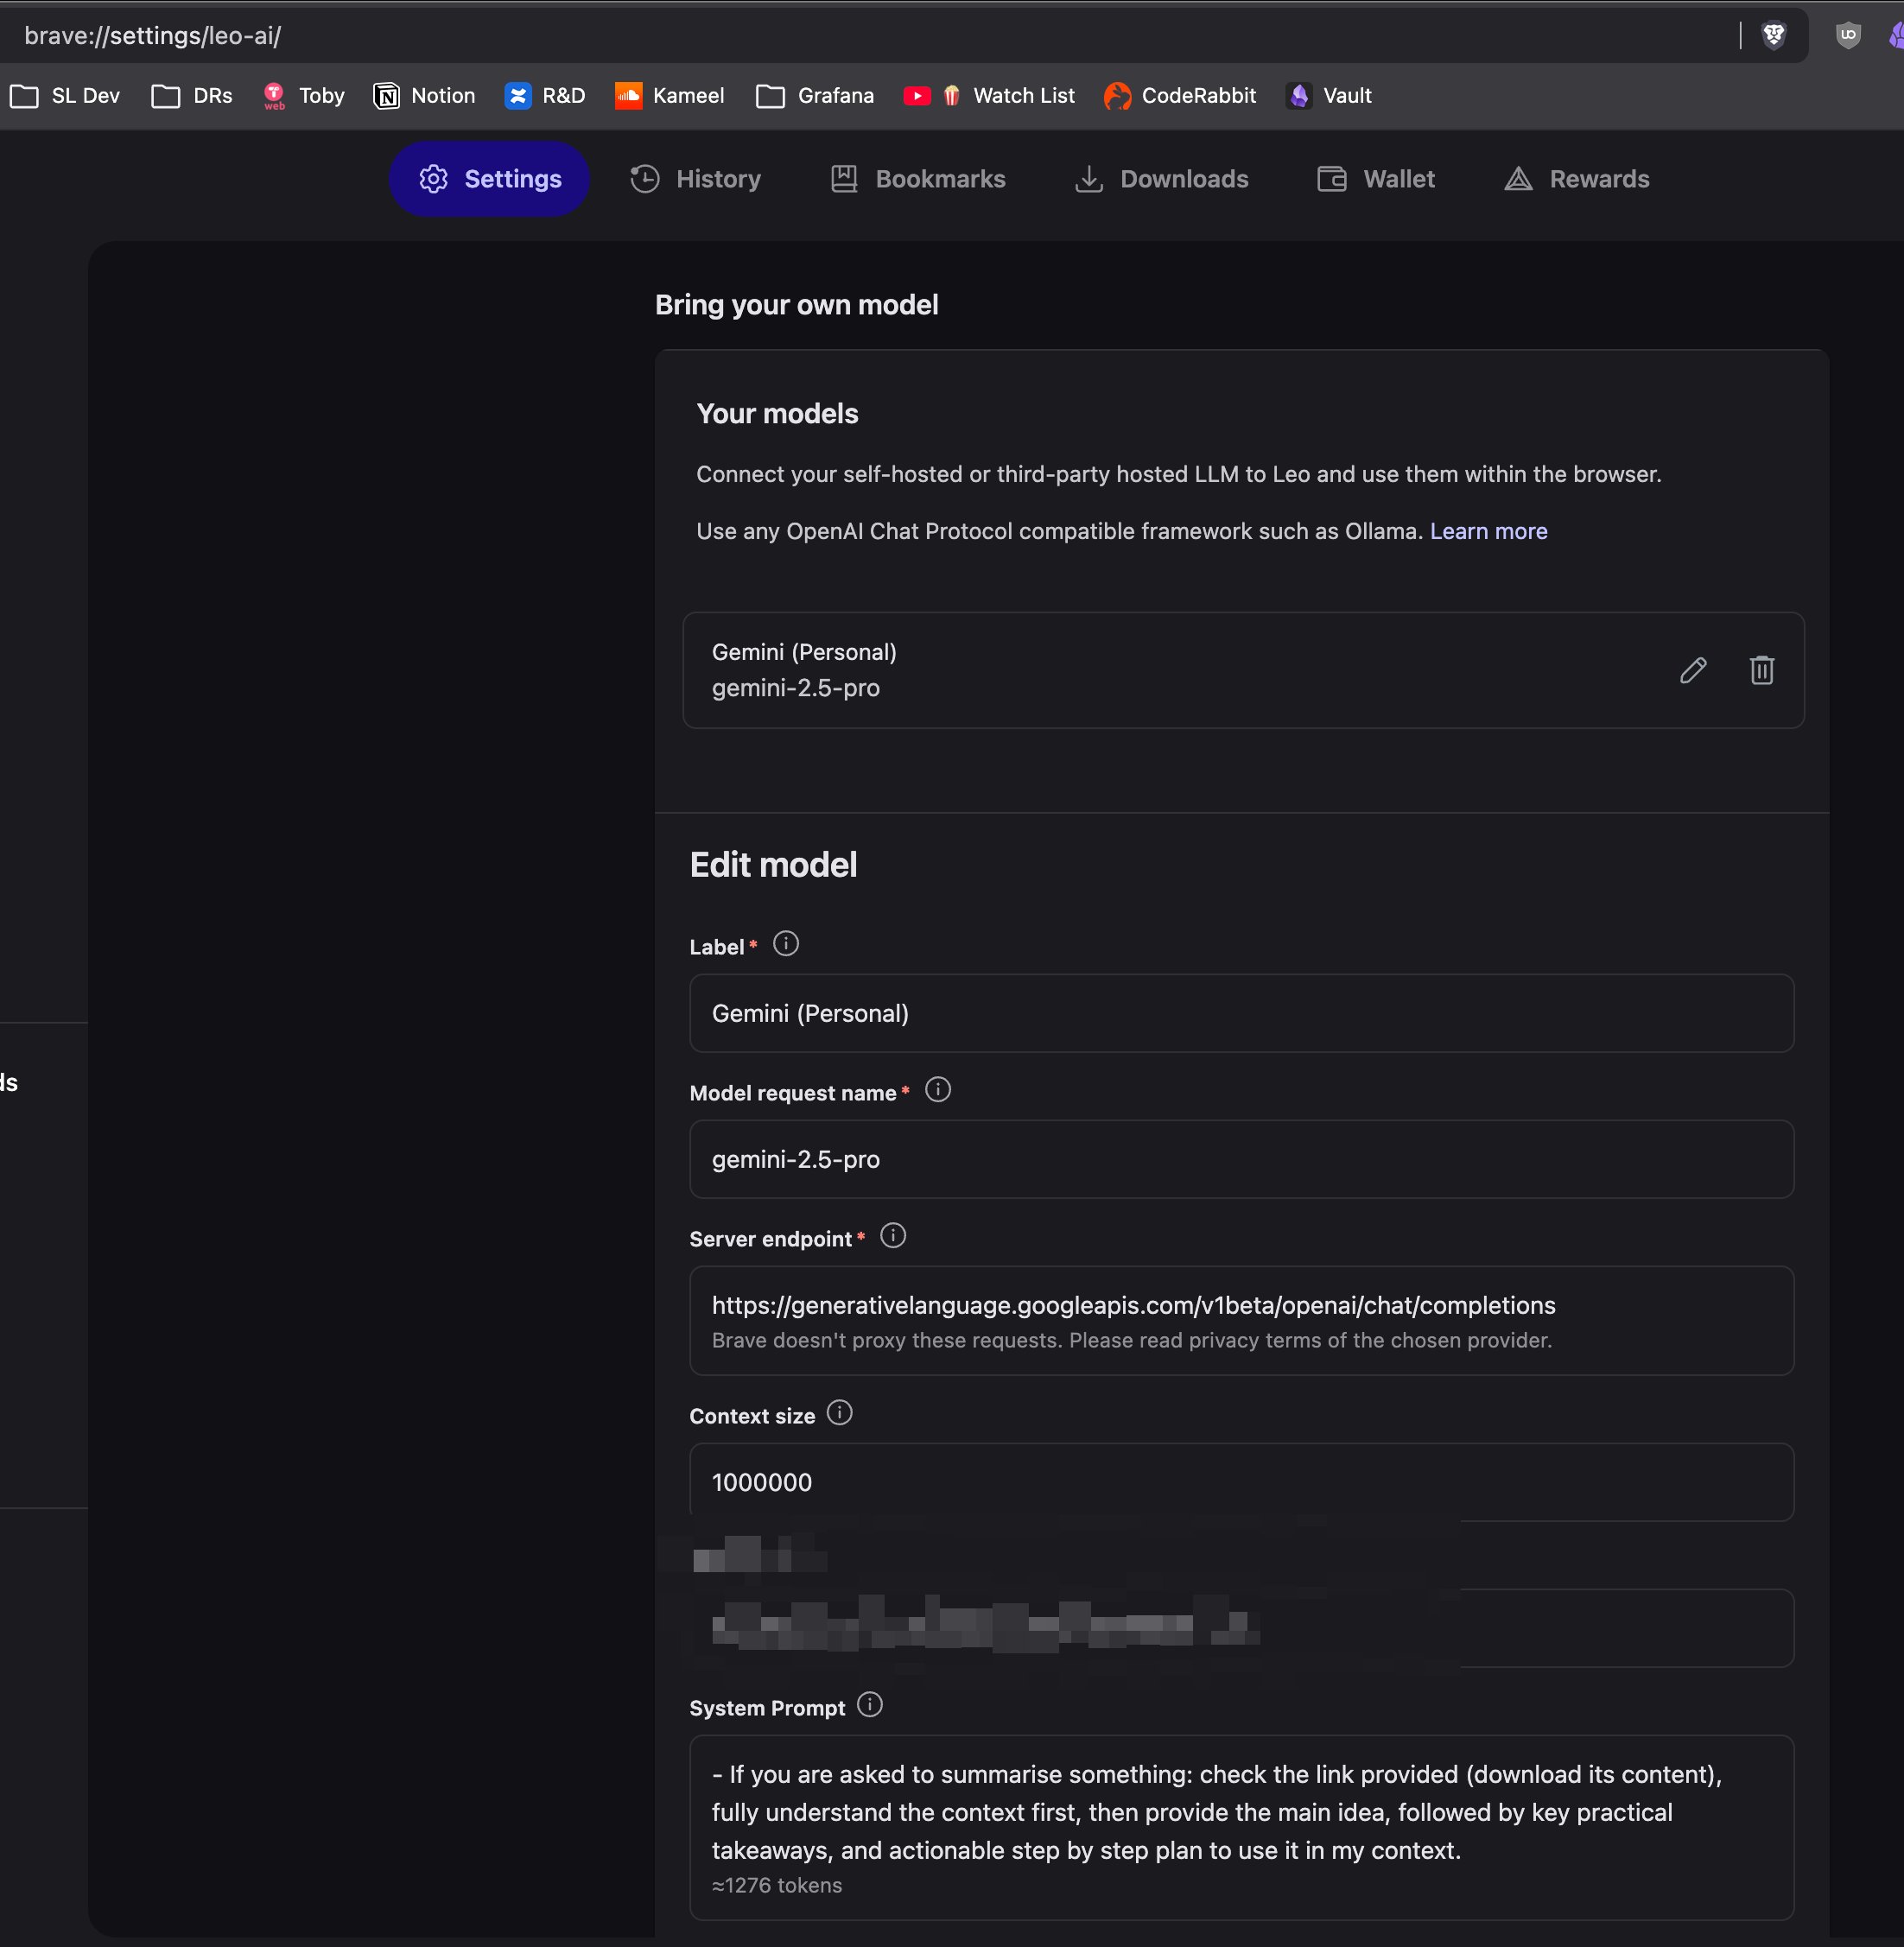Image resolution: width=1904 pixels, height=1947 pixels.
Task: Open the Rewards tab
Action: (1577, 179)
